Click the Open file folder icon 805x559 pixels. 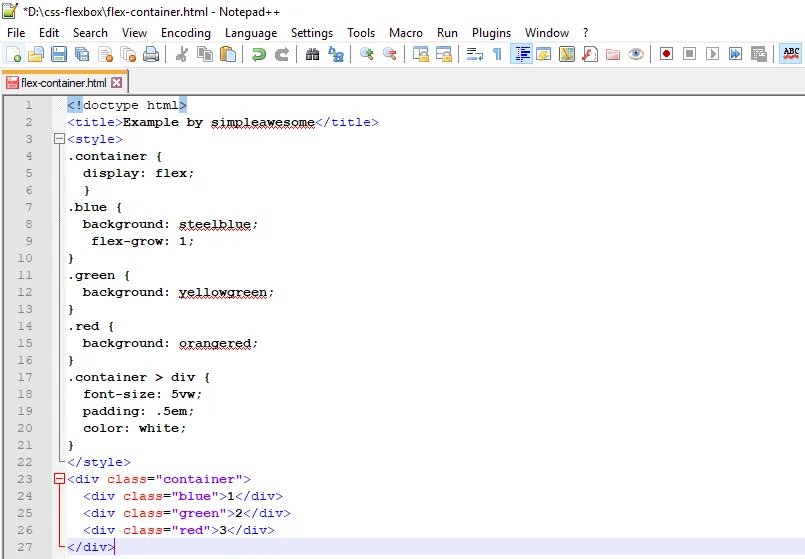(36, 54)
